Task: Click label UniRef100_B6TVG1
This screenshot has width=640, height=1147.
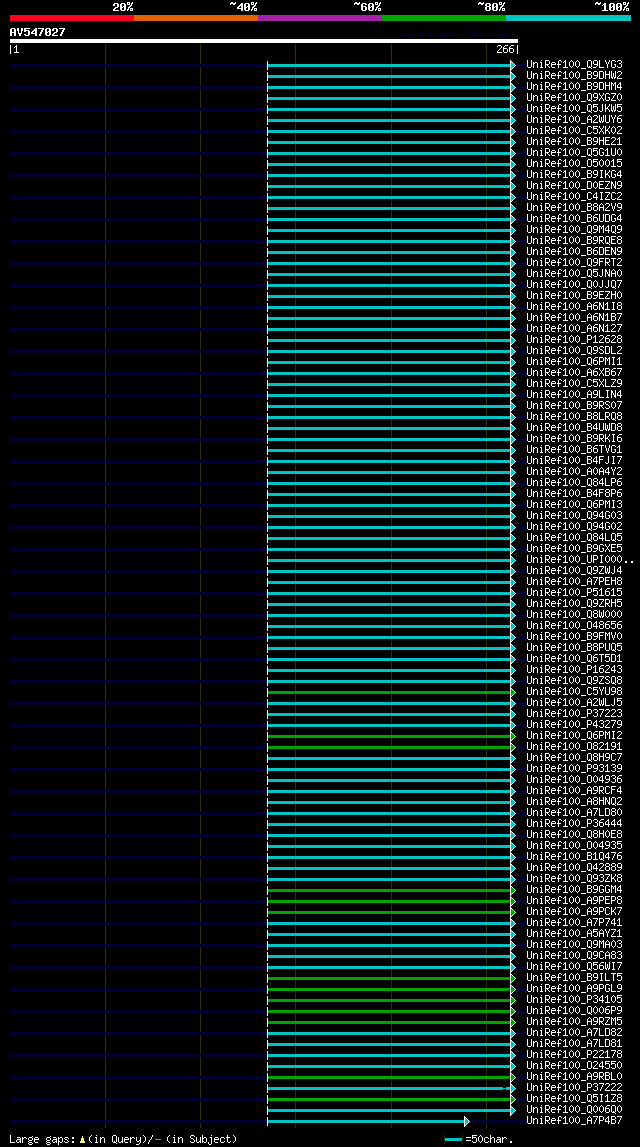Action: 574,449
